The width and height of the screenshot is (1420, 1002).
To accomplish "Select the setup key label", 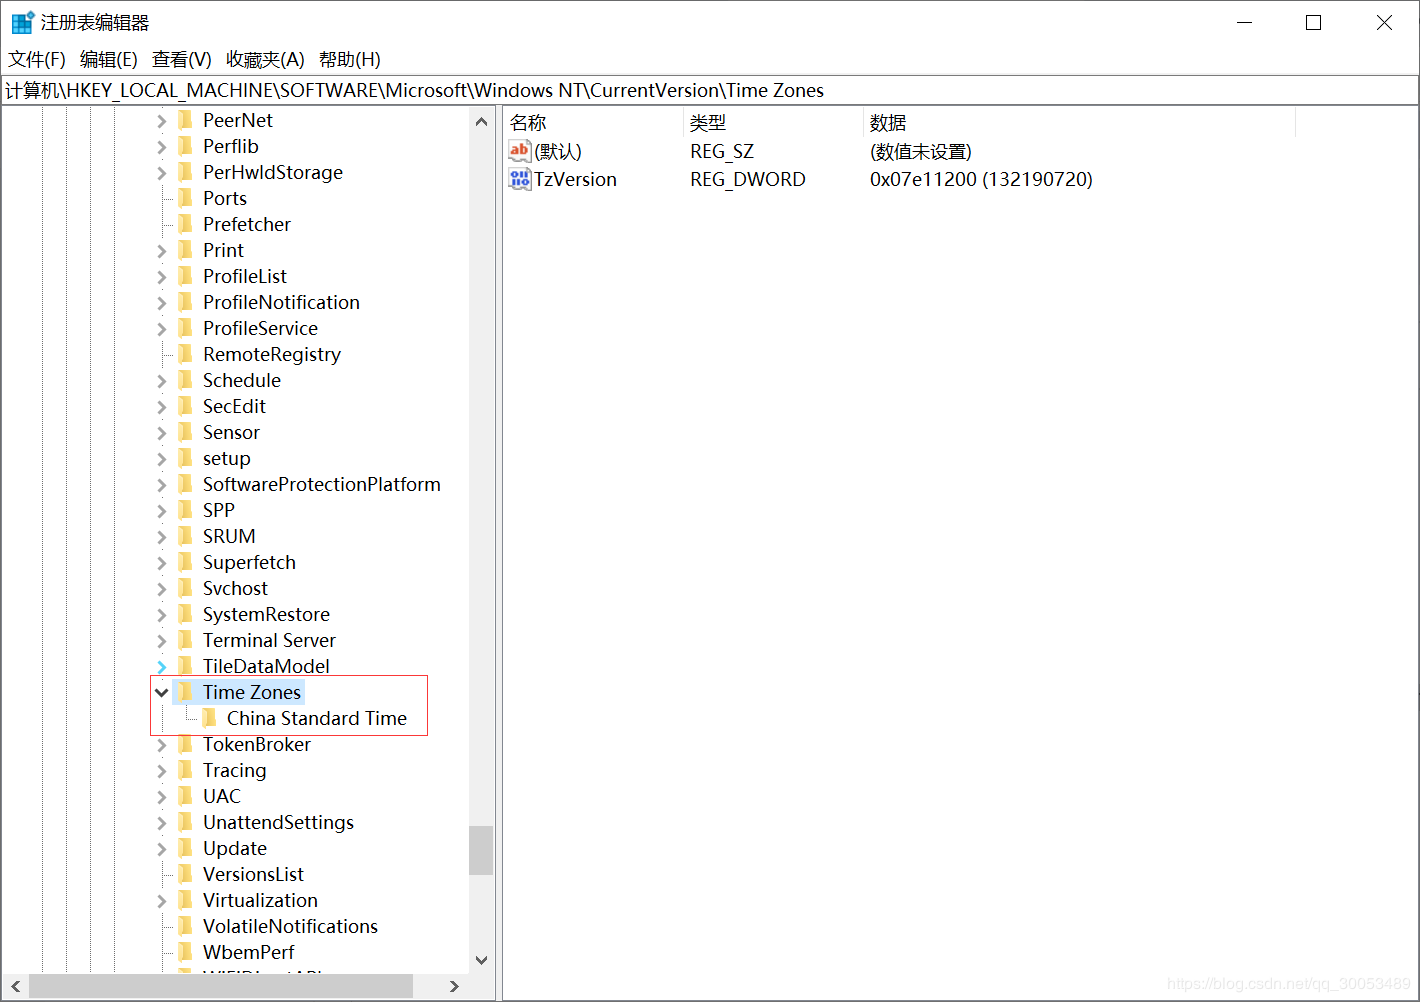I will [227, 458].
